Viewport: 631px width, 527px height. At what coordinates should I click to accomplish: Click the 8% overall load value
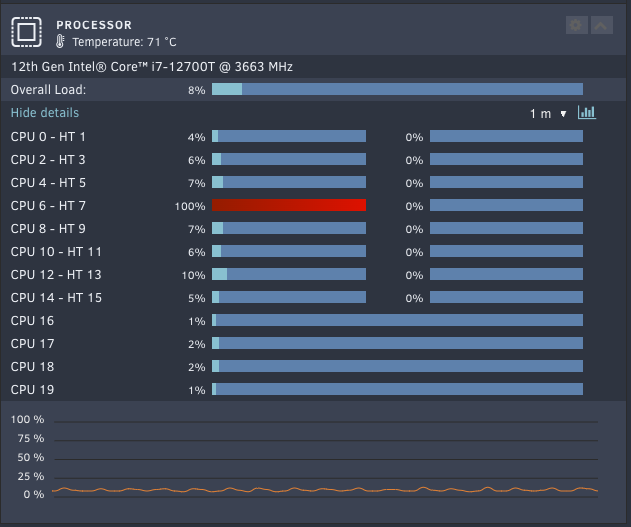(196, 90)
